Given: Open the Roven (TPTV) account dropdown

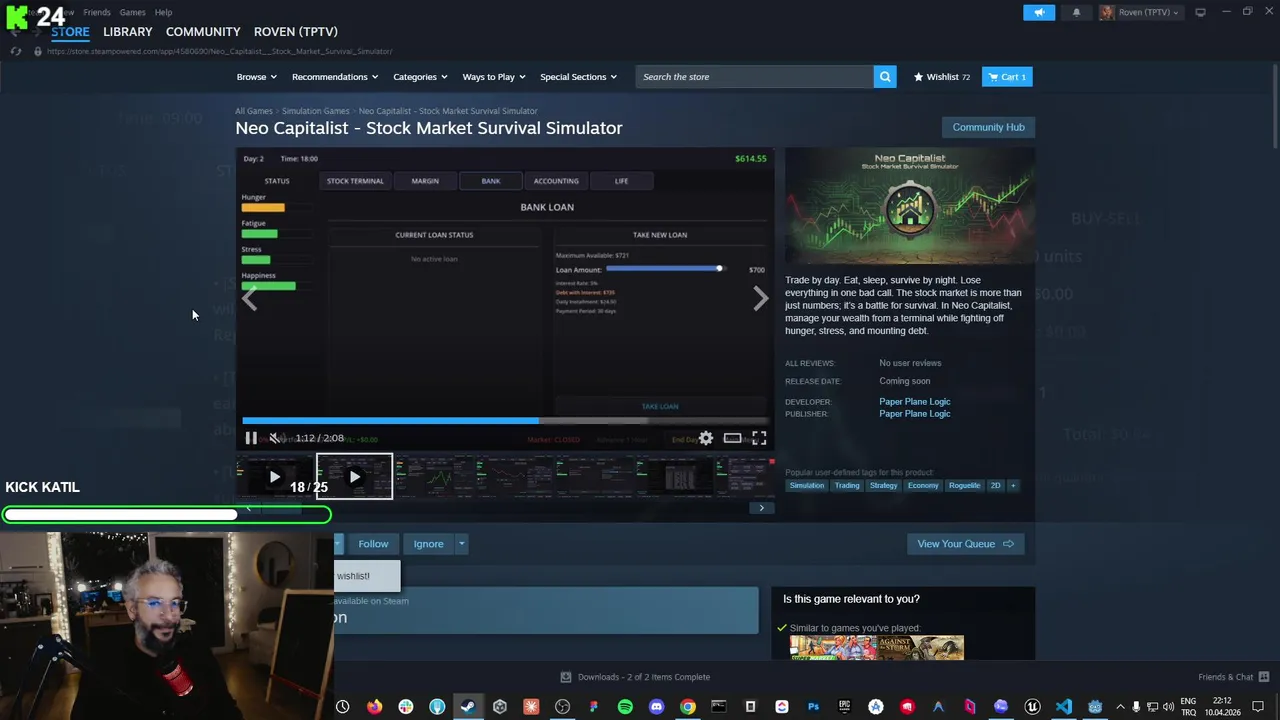Looking at the screenshot, I should tap(1140, 12).
